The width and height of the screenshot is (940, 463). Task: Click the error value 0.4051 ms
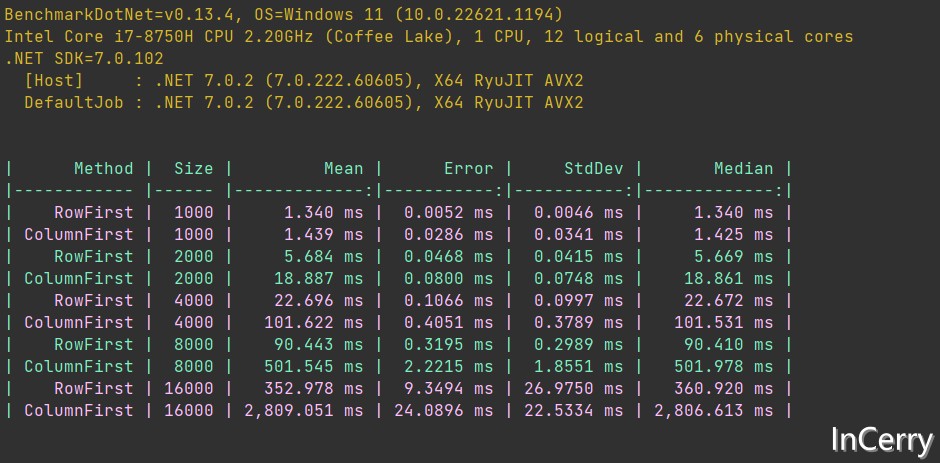click(x=448, y=323)
